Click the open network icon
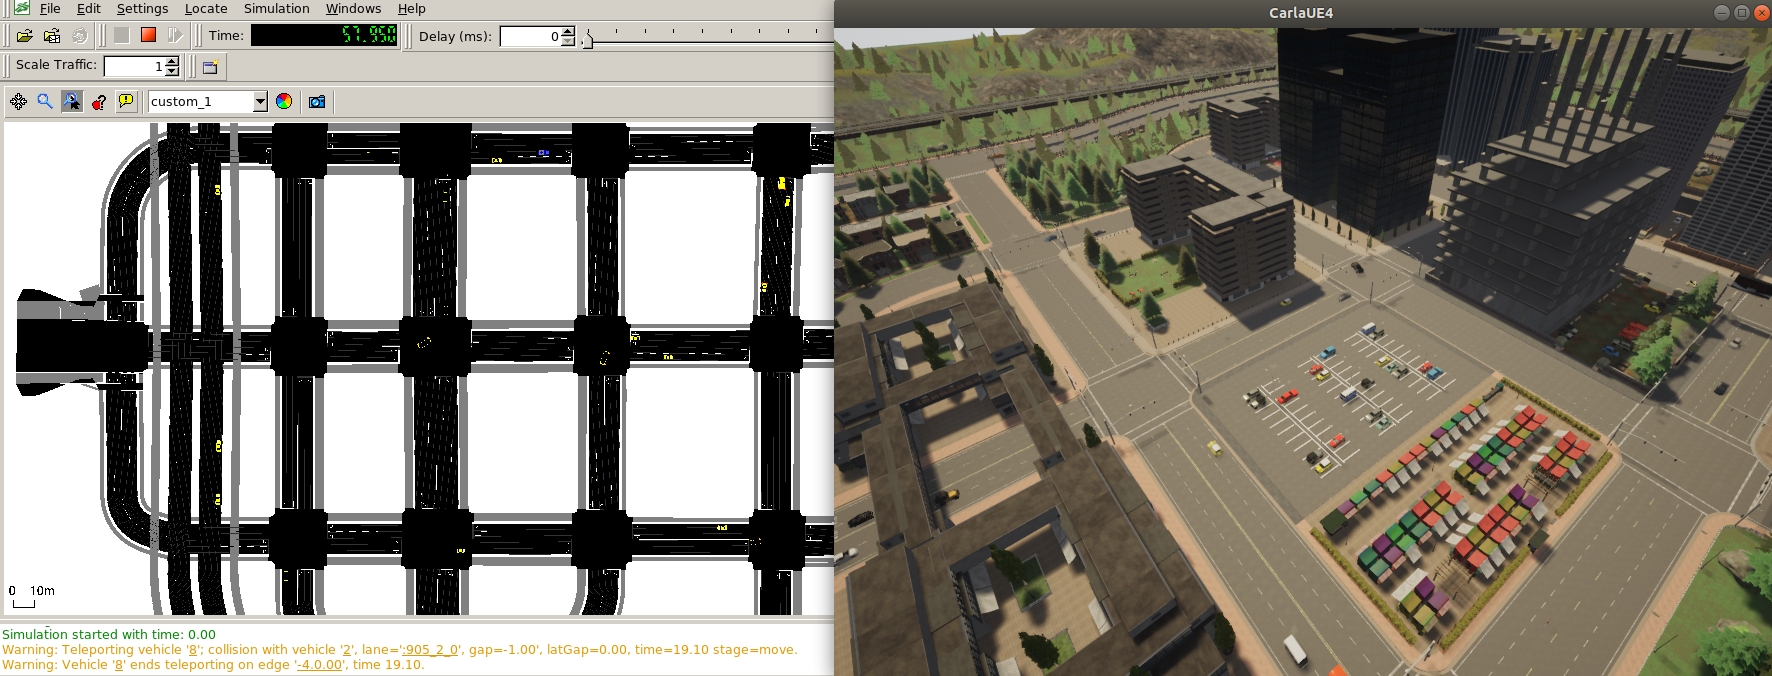 (x=52, y=36)
